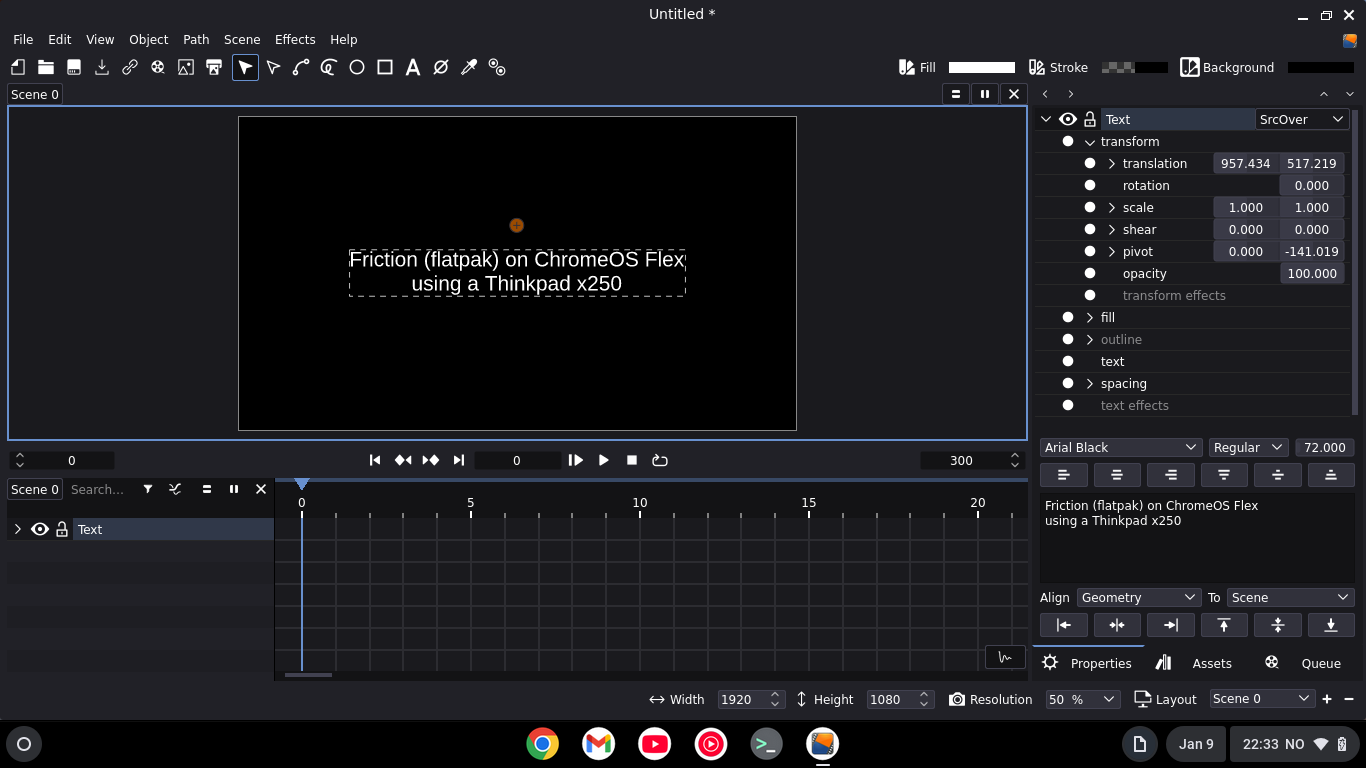Align text left
Image resolution: width=1366 pixels, height=768 pixels.
[1064, 475]
